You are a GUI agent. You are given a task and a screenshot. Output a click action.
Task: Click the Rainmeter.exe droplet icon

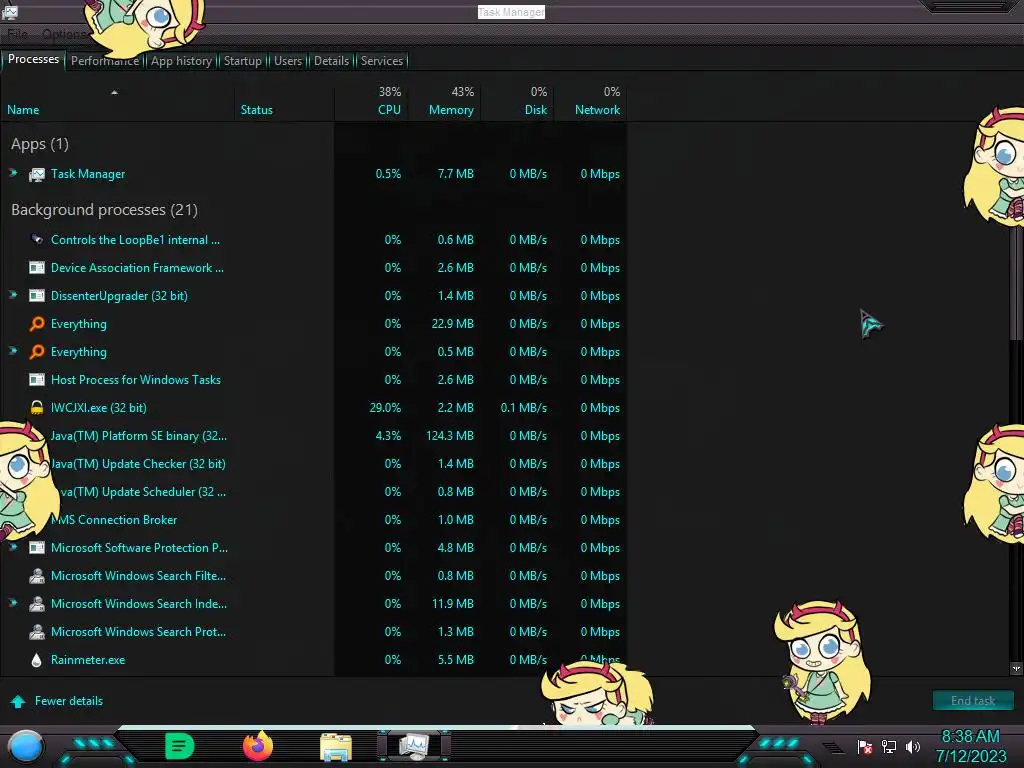coord(37,660)
